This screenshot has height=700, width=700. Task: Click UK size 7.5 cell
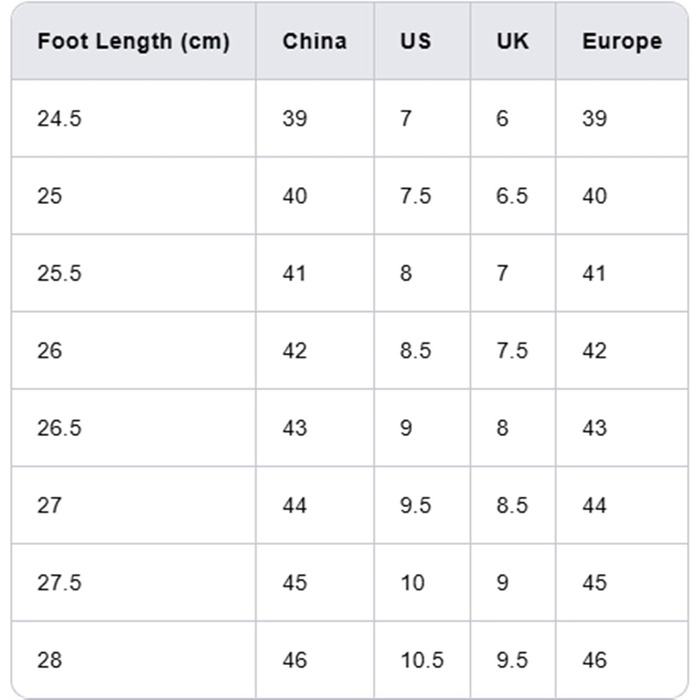point(512,351)
